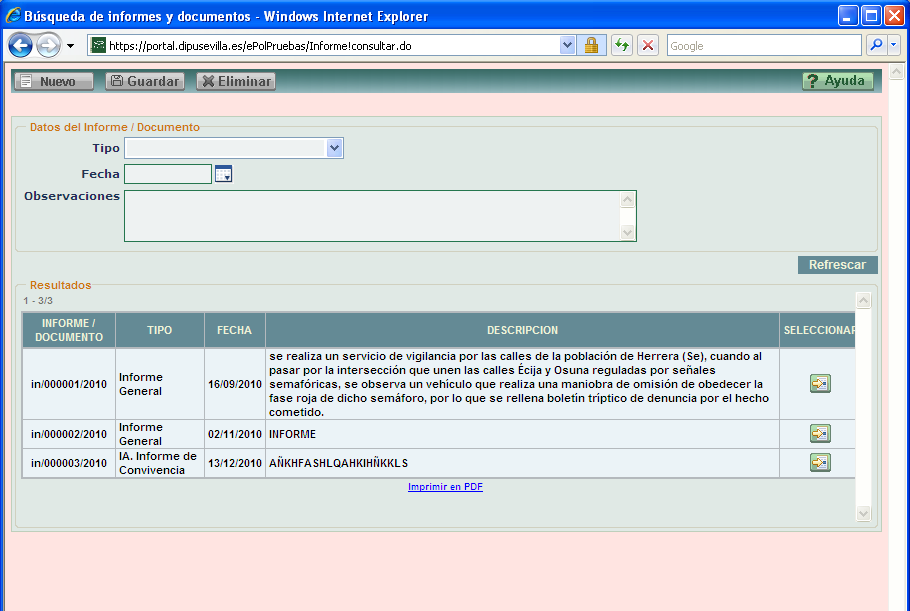Click select icon for report in/000003/2010
Viewport: 910px width, 611px height.
point(820,462)
